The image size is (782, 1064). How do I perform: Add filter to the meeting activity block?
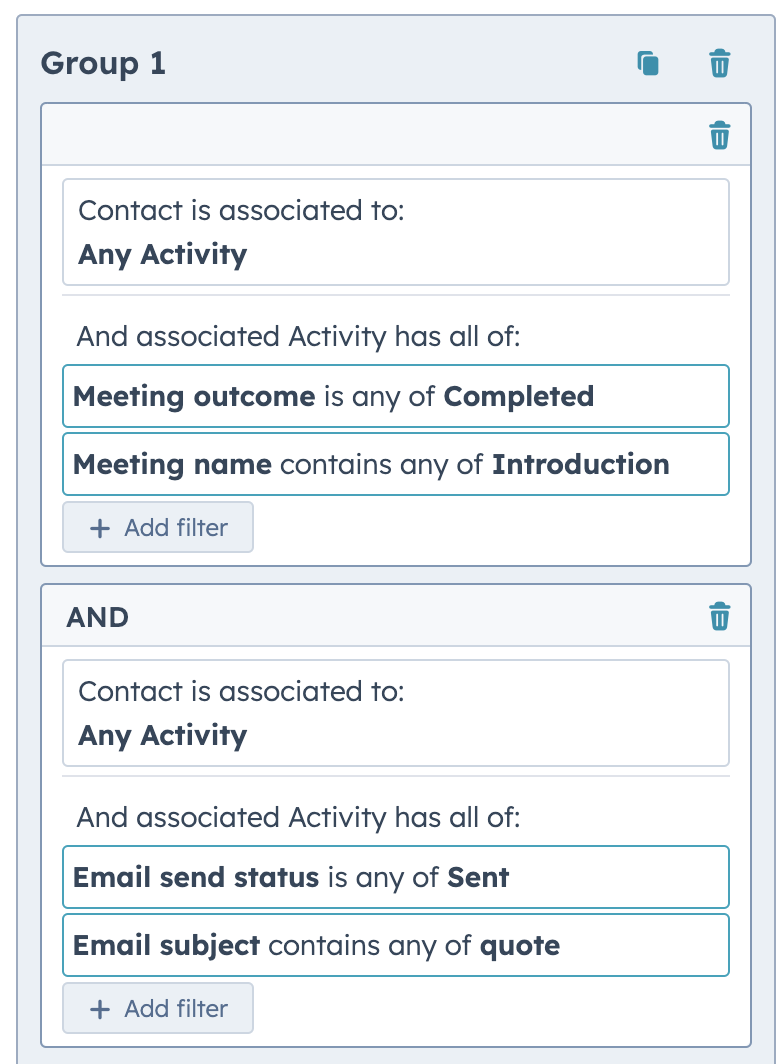point(158,528)
